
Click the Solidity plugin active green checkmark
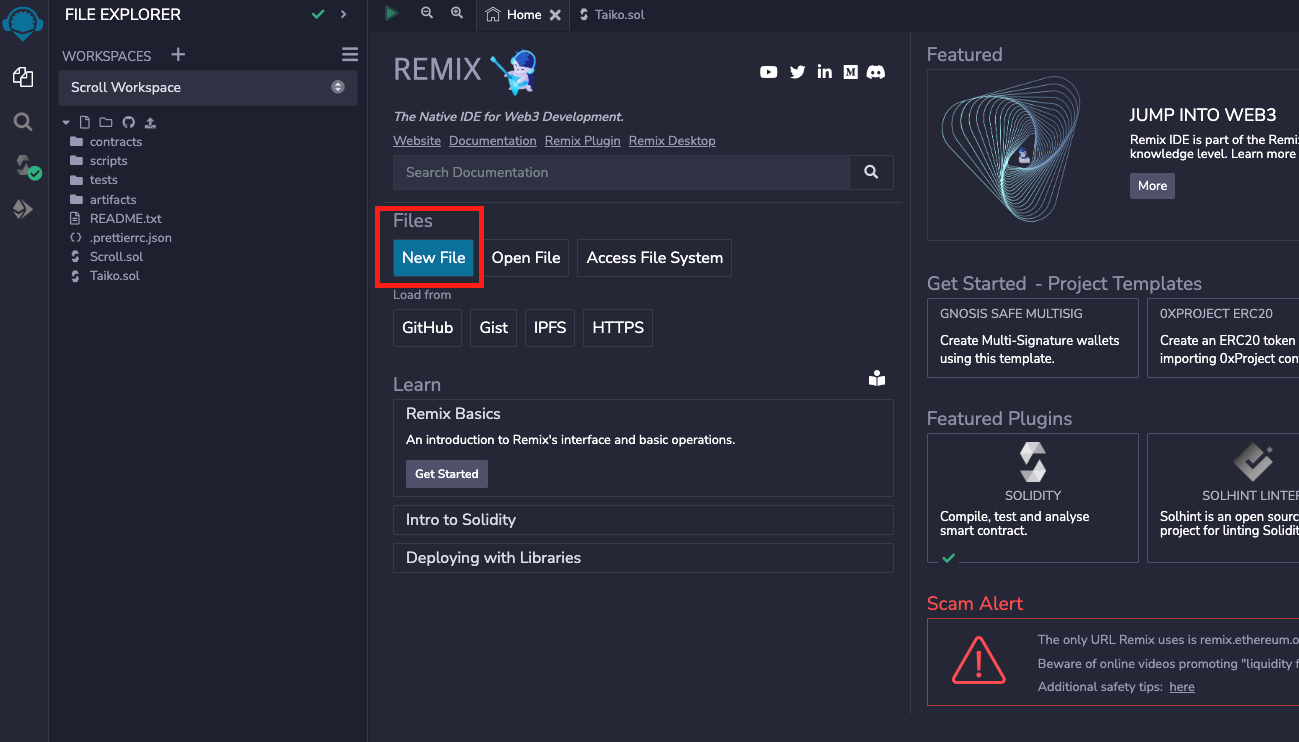tap(949, 557)
